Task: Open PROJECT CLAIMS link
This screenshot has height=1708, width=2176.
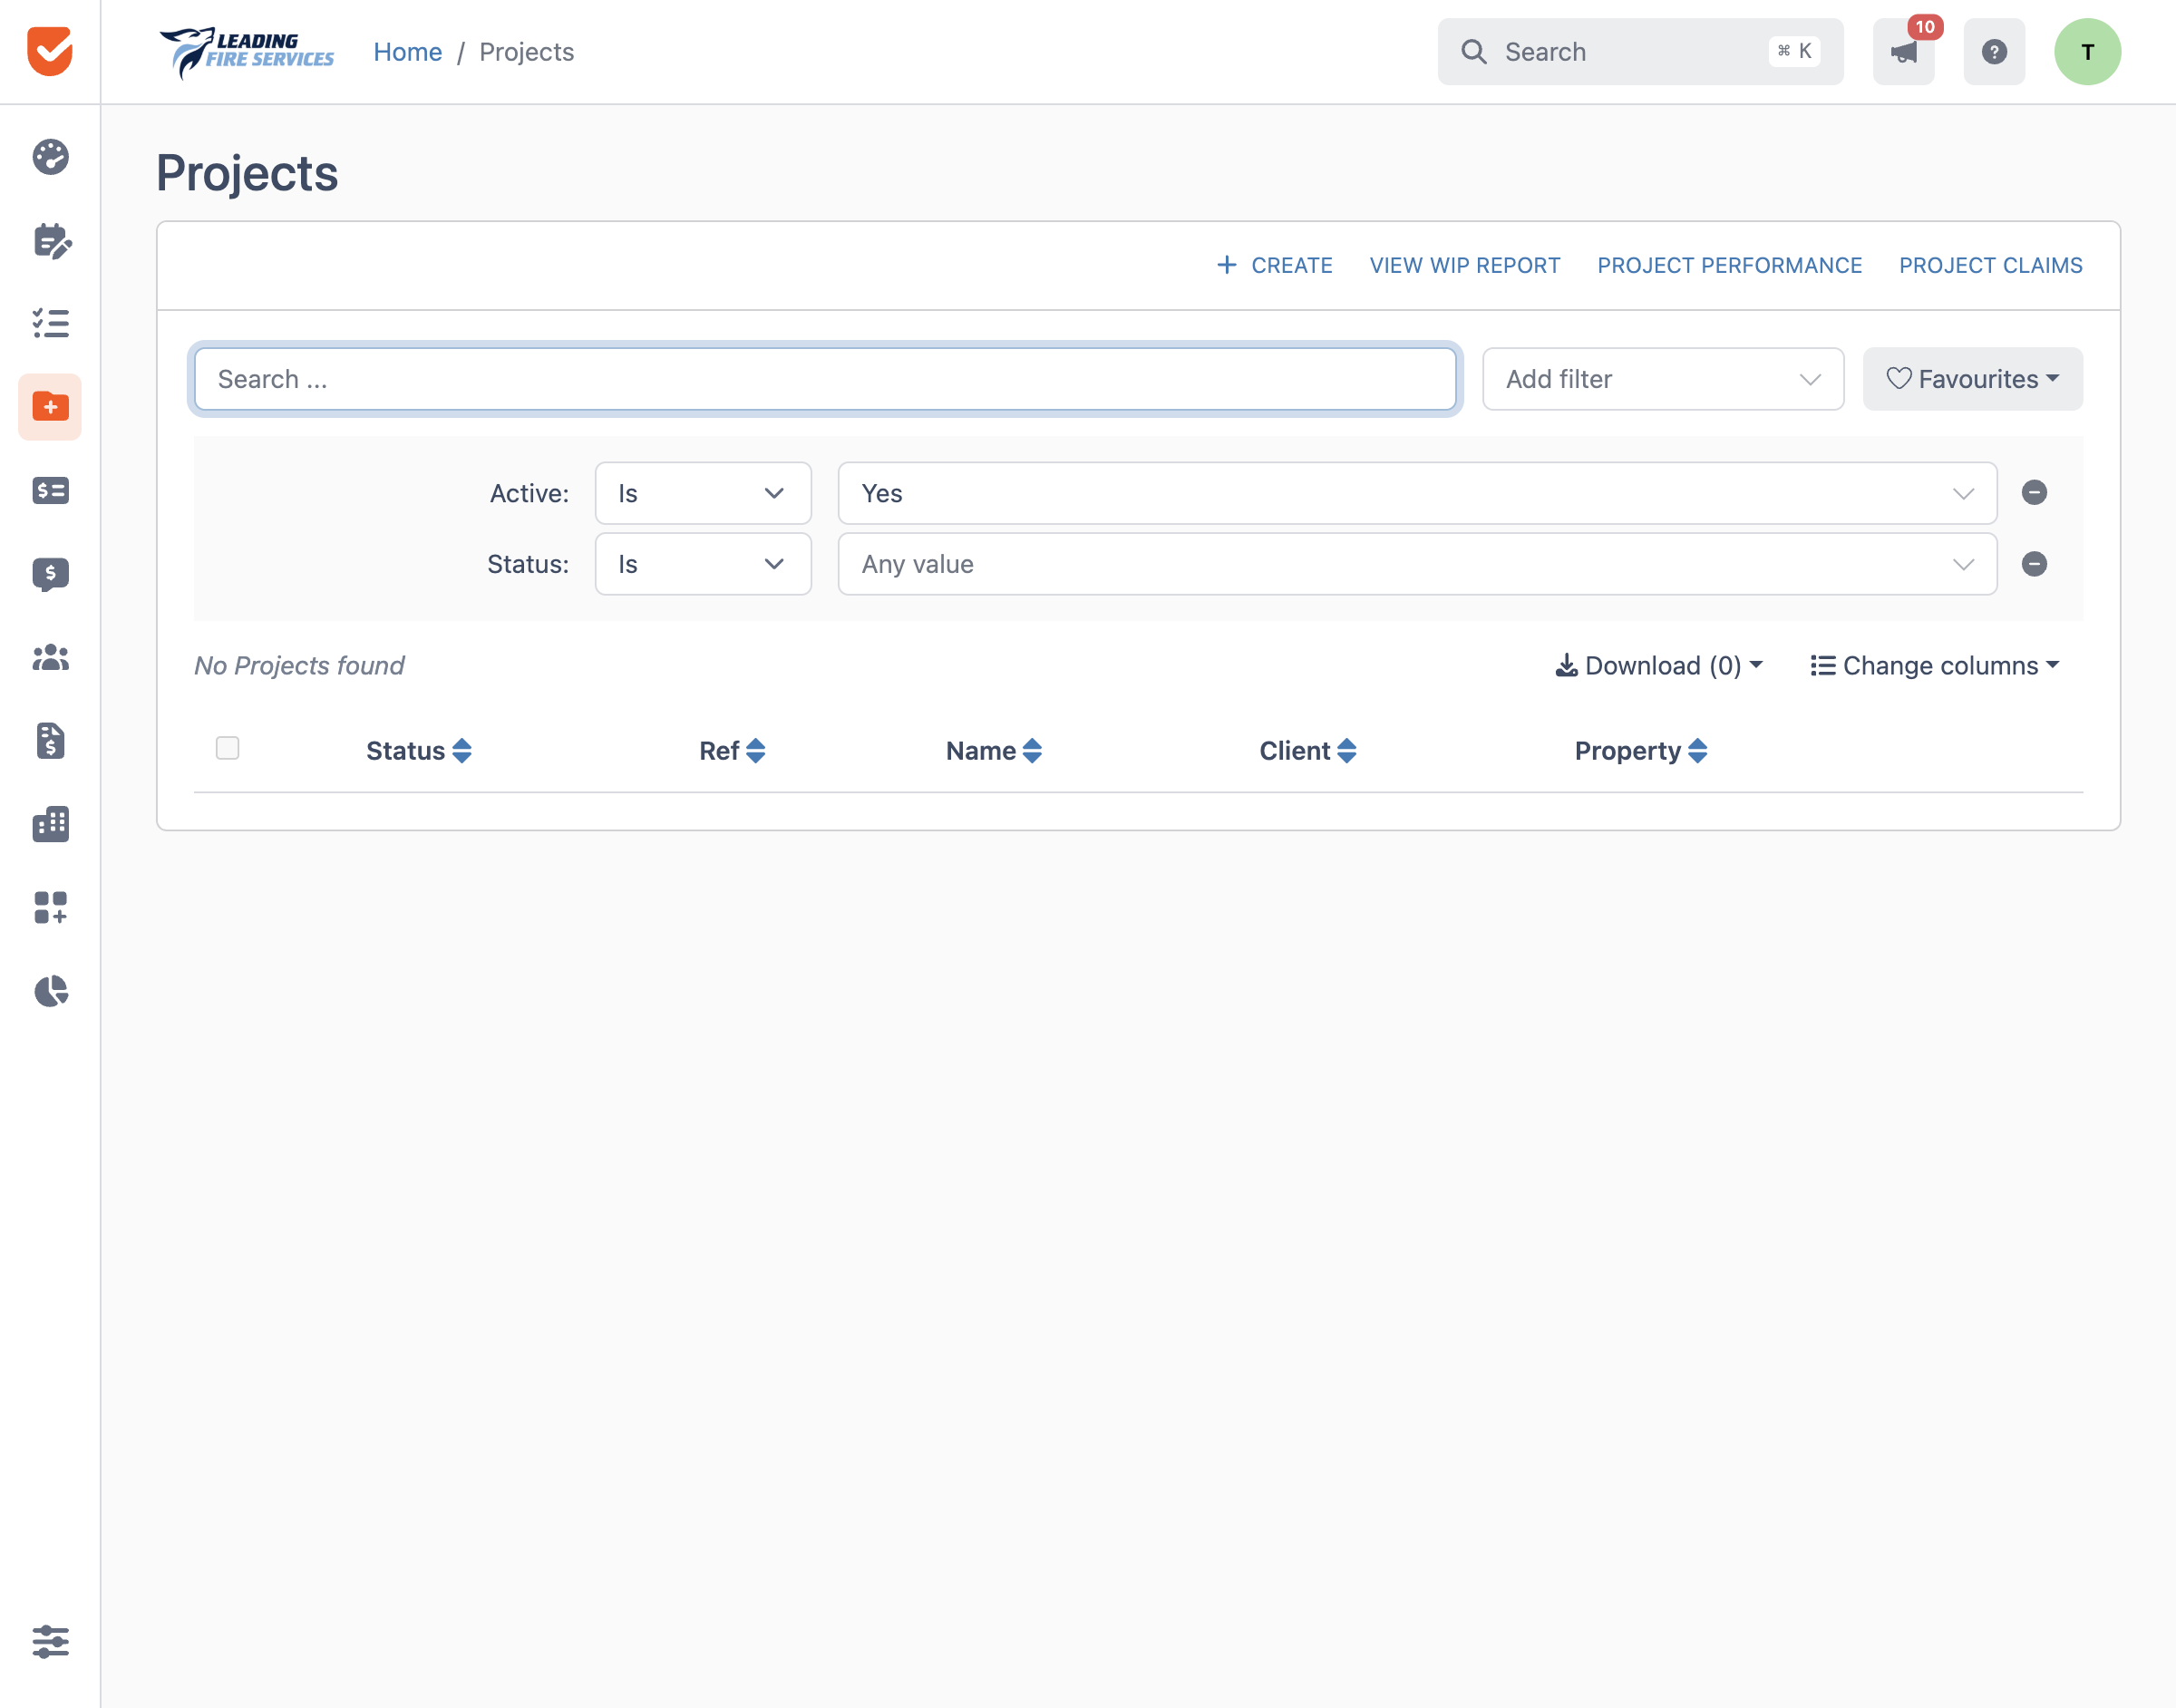Action: (1990, 265)
